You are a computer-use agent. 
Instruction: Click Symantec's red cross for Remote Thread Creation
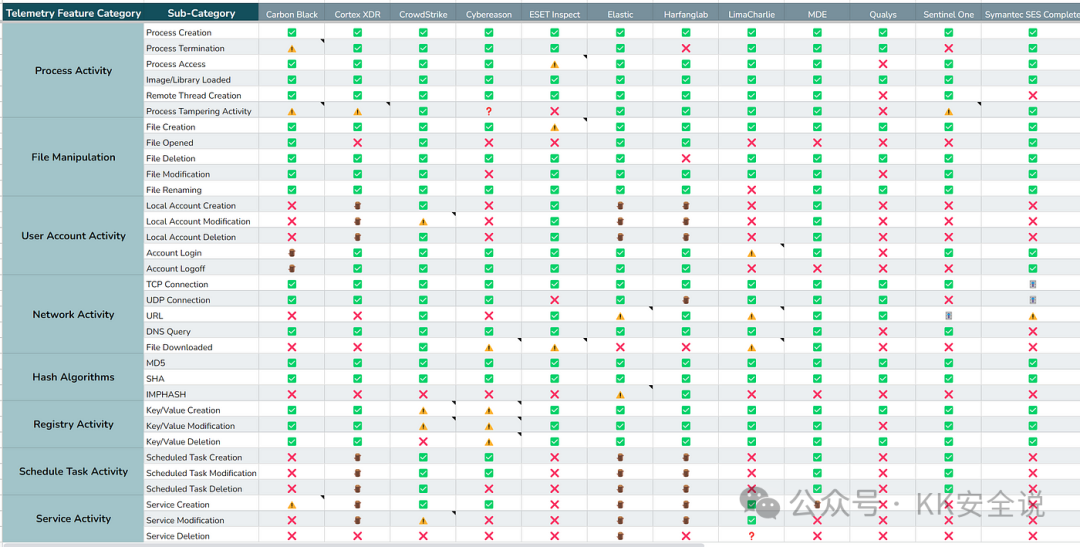tap(1032, 96)
